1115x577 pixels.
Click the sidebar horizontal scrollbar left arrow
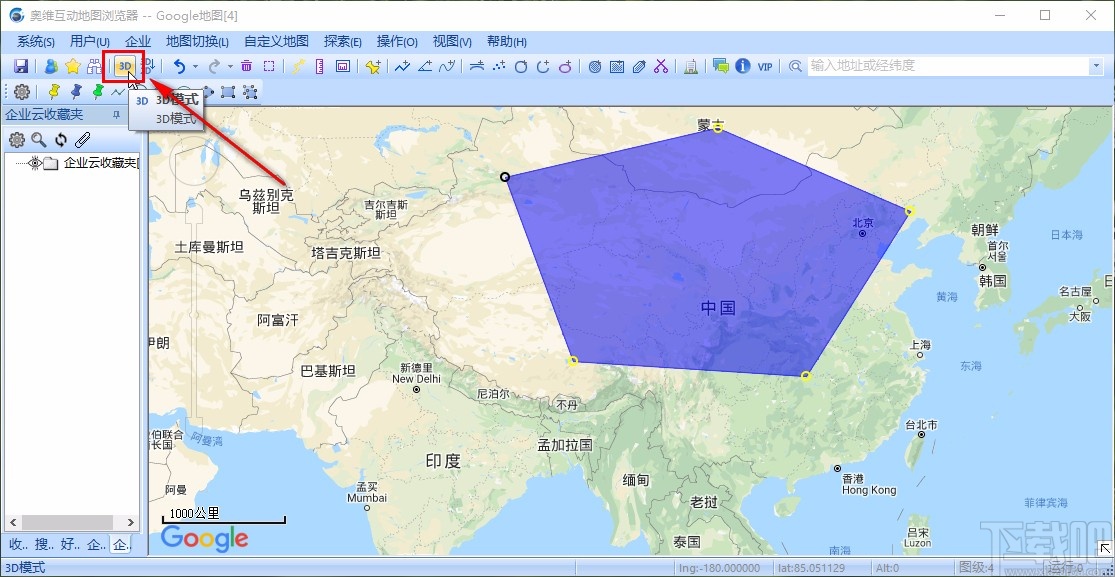point(11,522)
